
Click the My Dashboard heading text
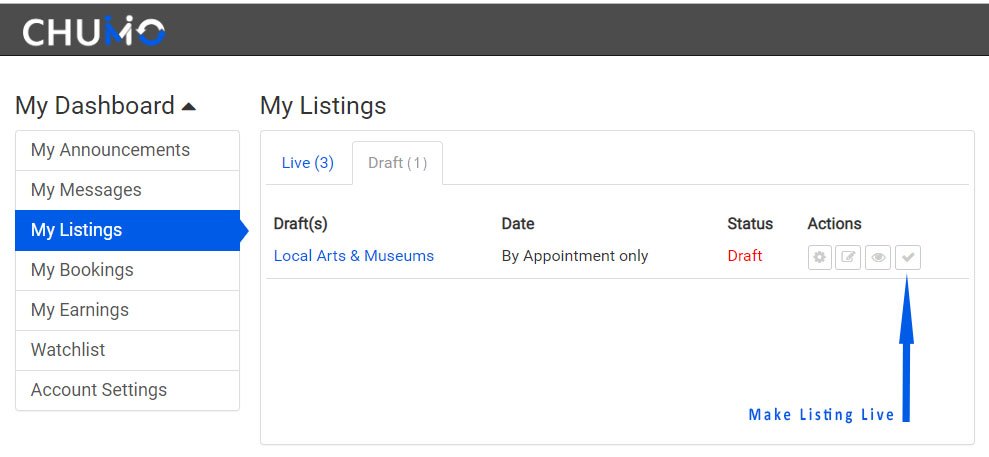point(95,105)
